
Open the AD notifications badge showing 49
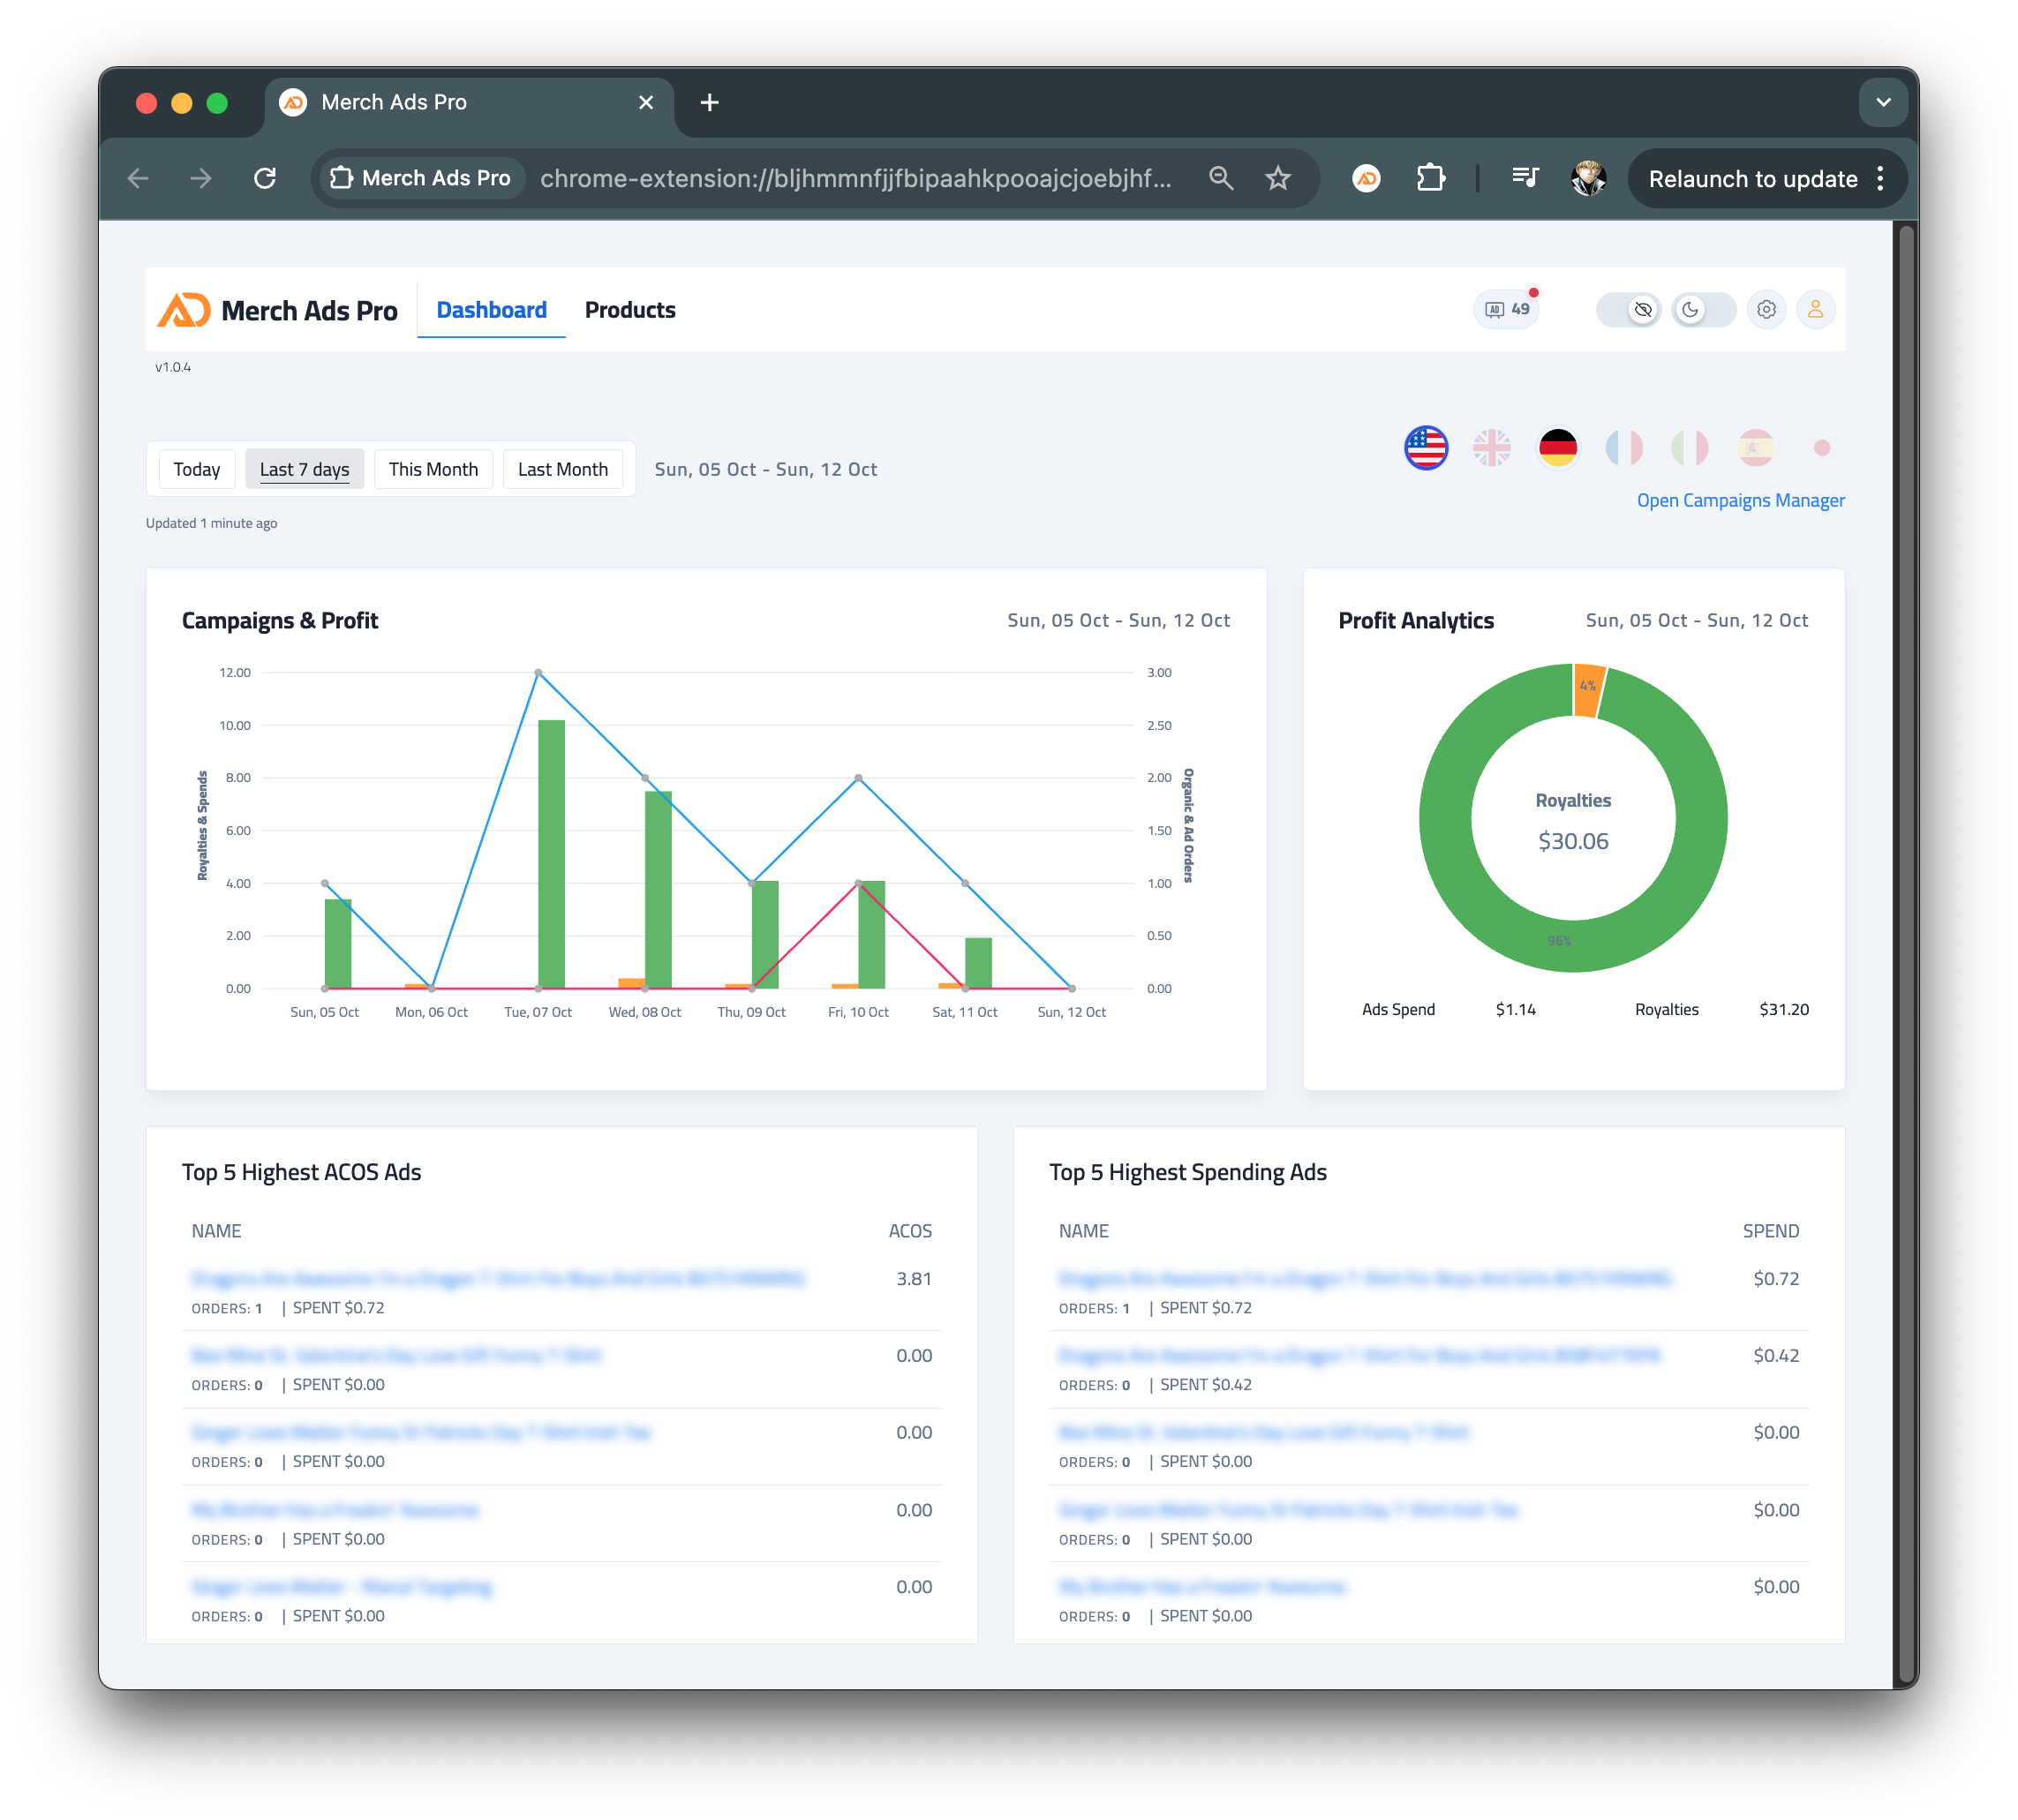tap(1505, 310)
